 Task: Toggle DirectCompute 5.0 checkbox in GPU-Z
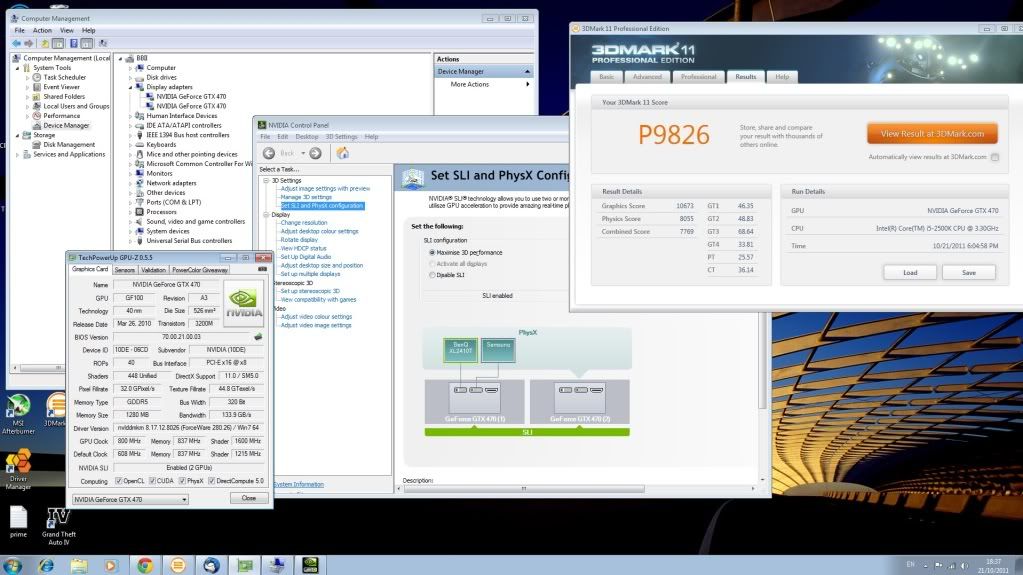(x=211, y=481)
